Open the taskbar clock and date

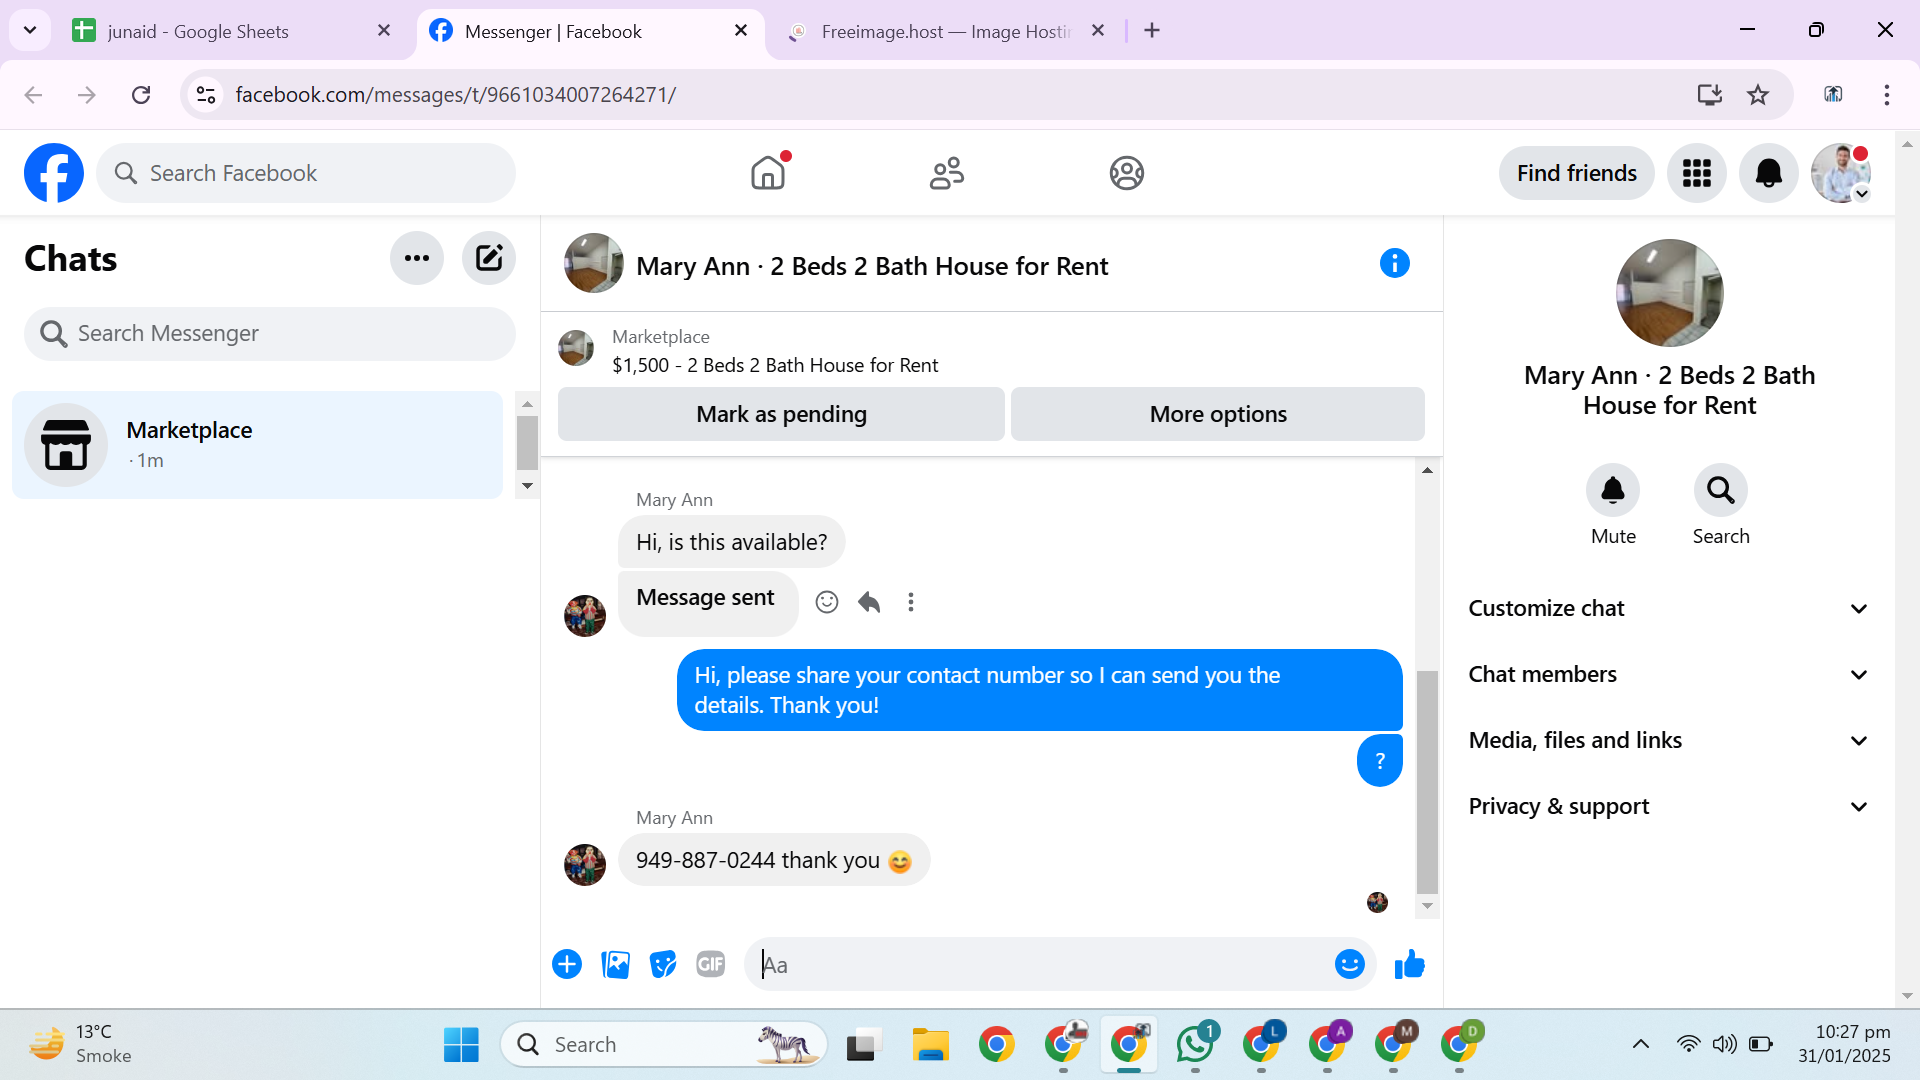click(1844, 1044)
